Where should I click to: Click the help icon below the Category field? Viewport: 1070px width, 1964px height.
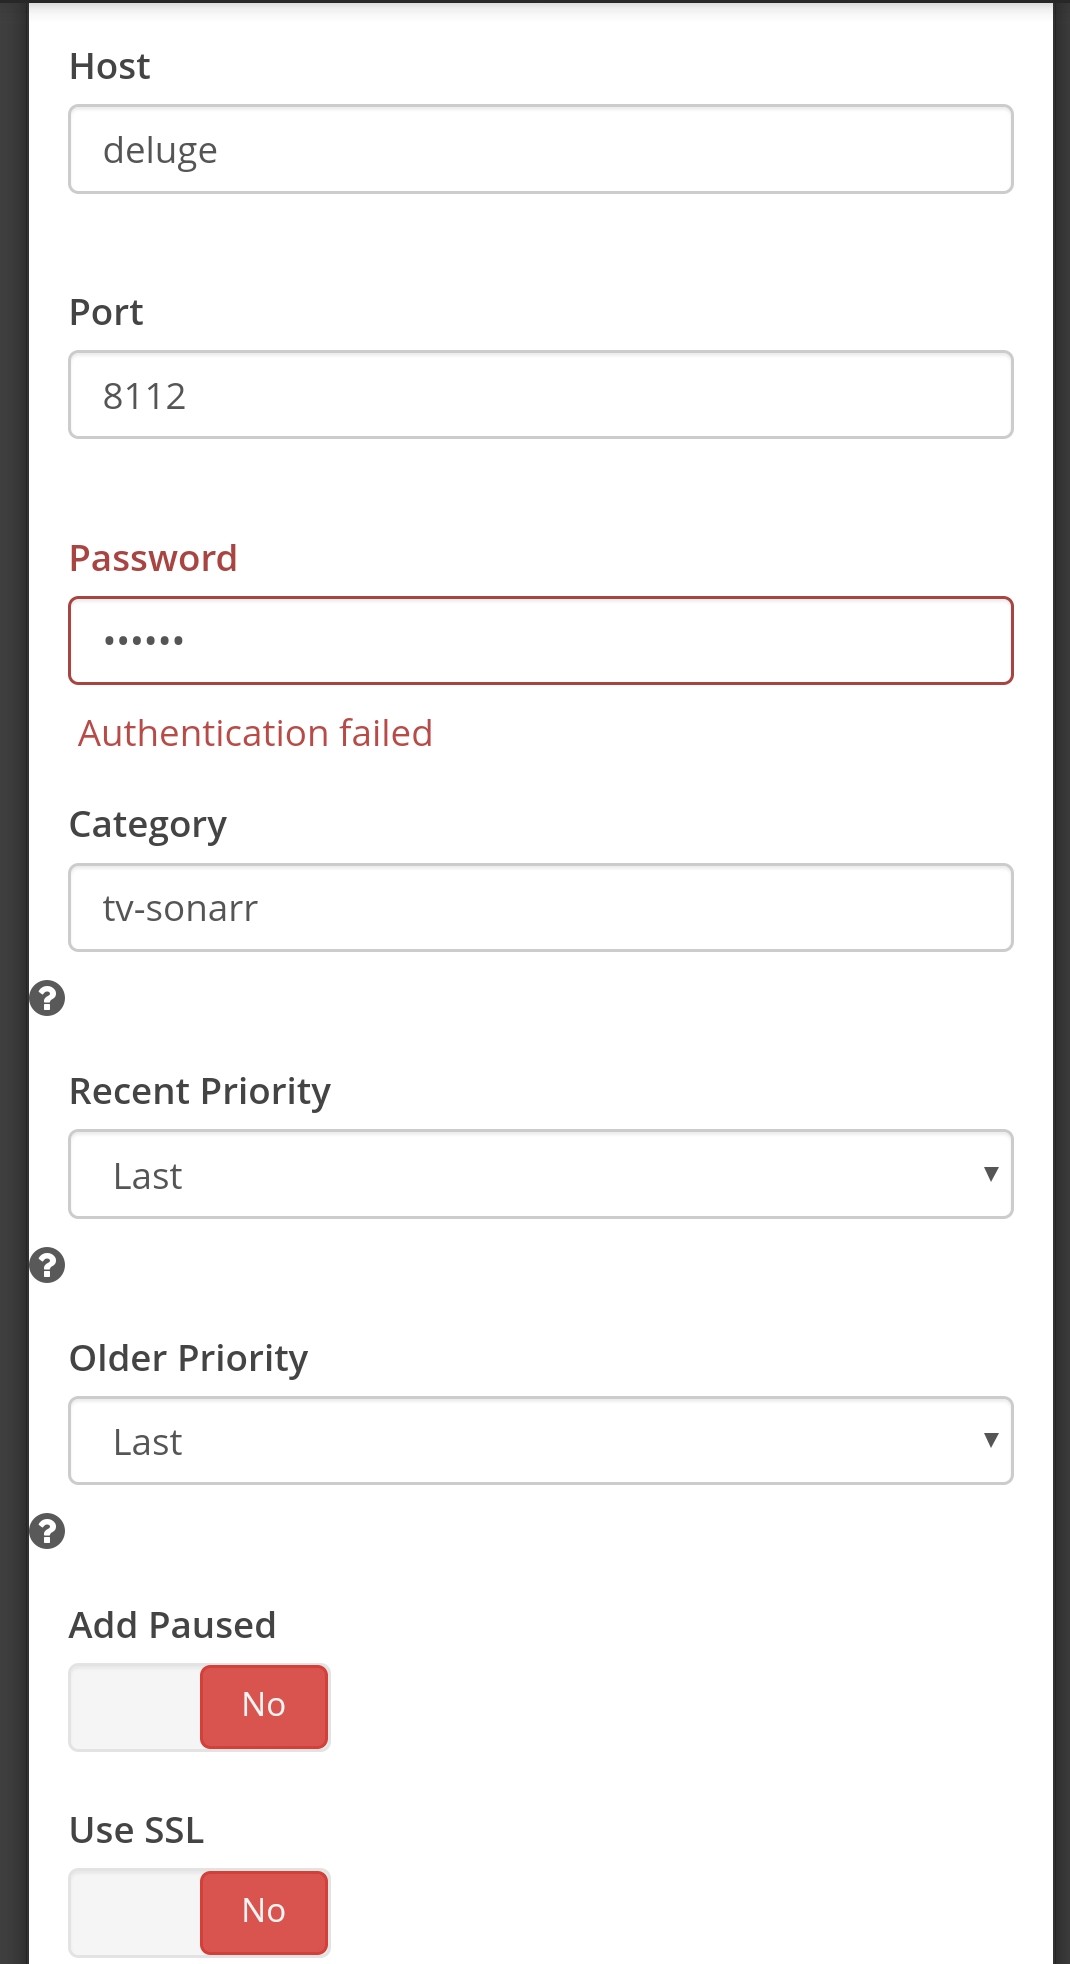pyautogui.click(x=45, y=997)
